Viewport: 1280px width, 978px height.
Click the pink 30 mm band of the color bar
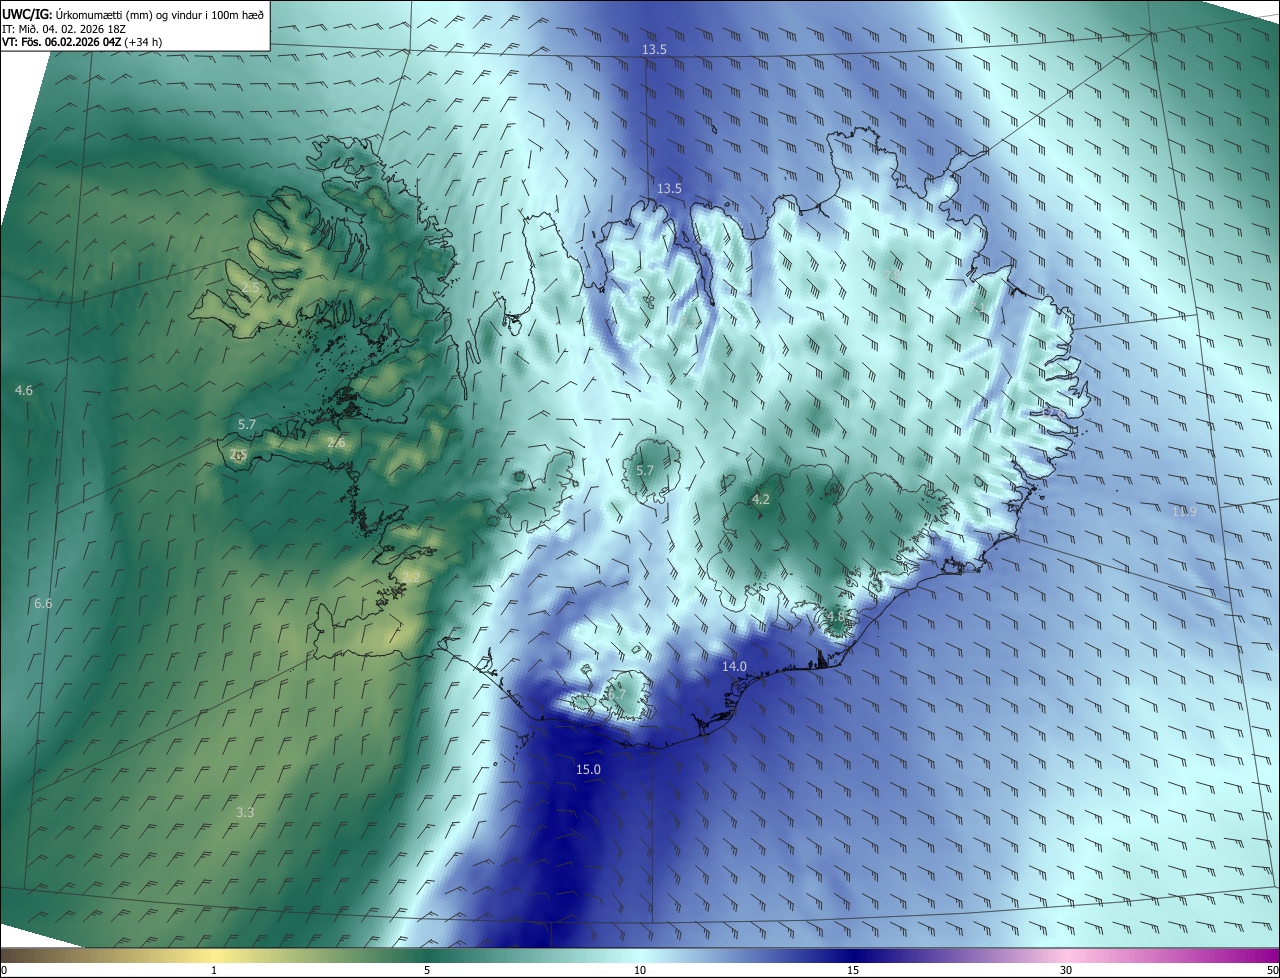click(x=1066, y=955)
